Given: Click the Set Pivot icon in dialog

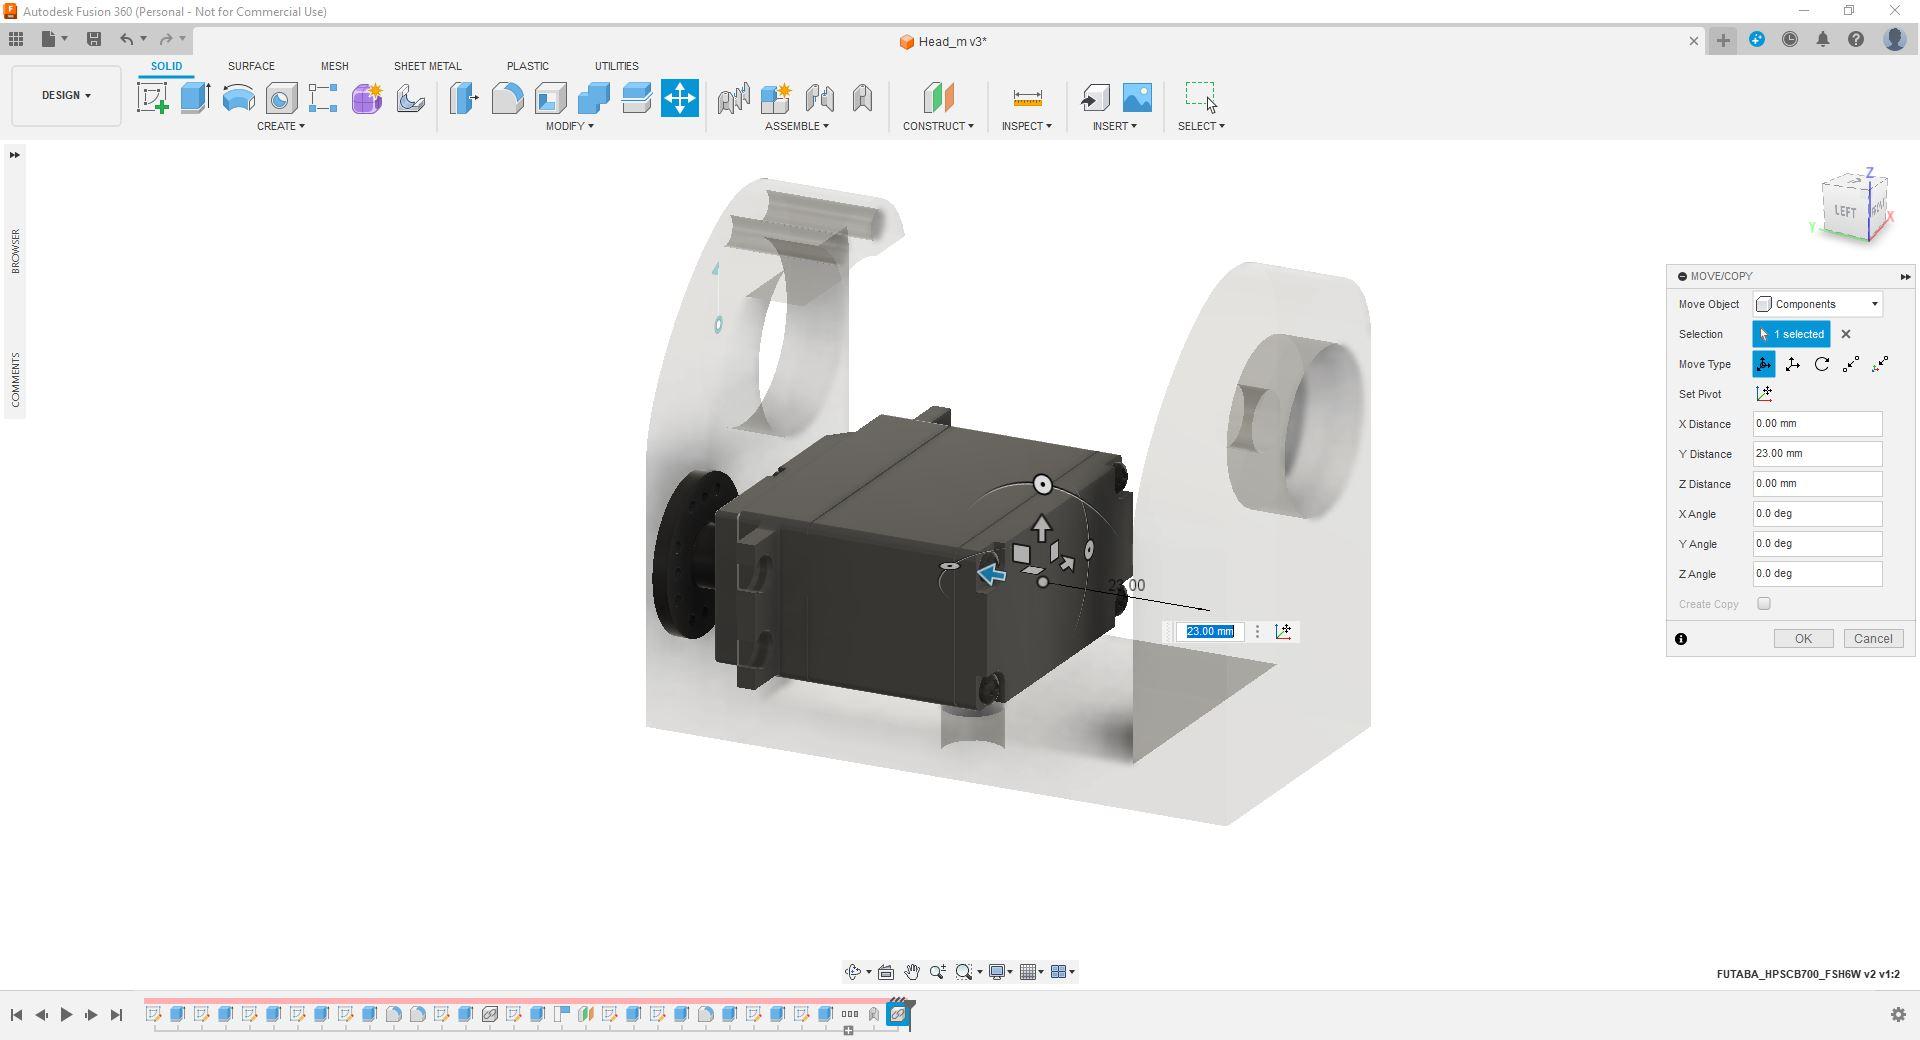Looking at the screenshot, I should pos(1764,394).
